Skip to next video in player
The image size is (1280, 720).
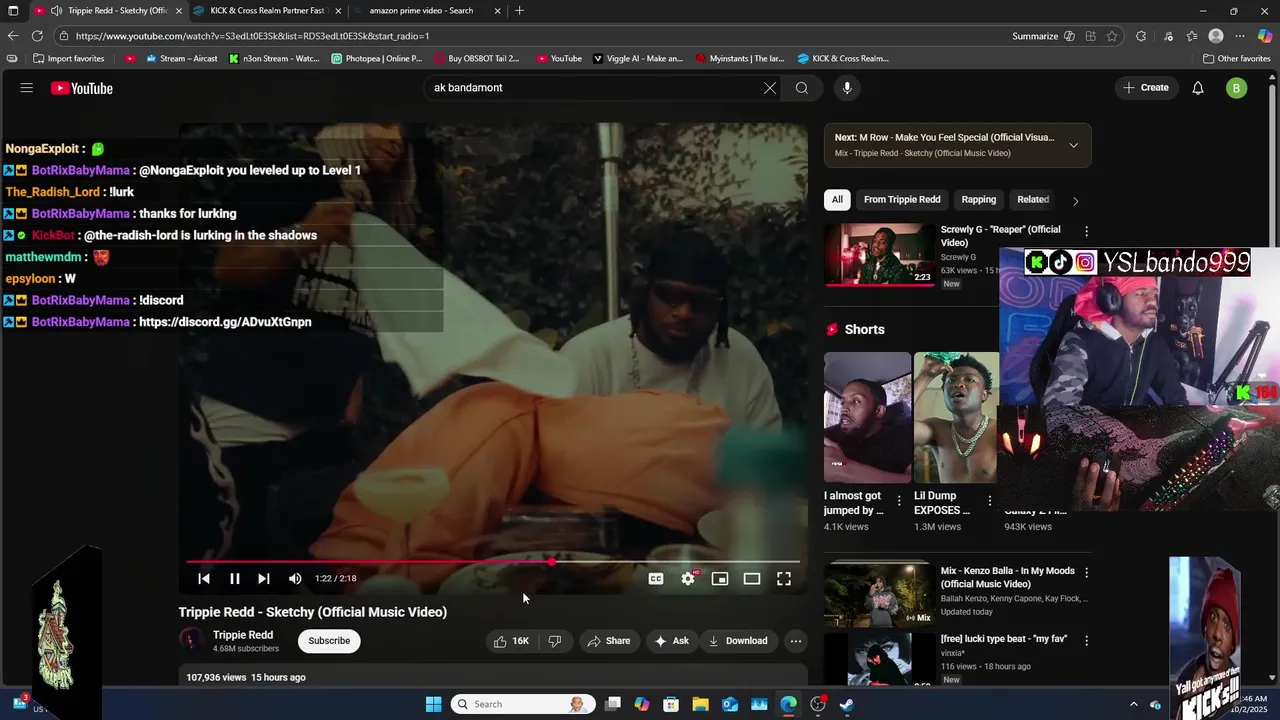[264, 578]
